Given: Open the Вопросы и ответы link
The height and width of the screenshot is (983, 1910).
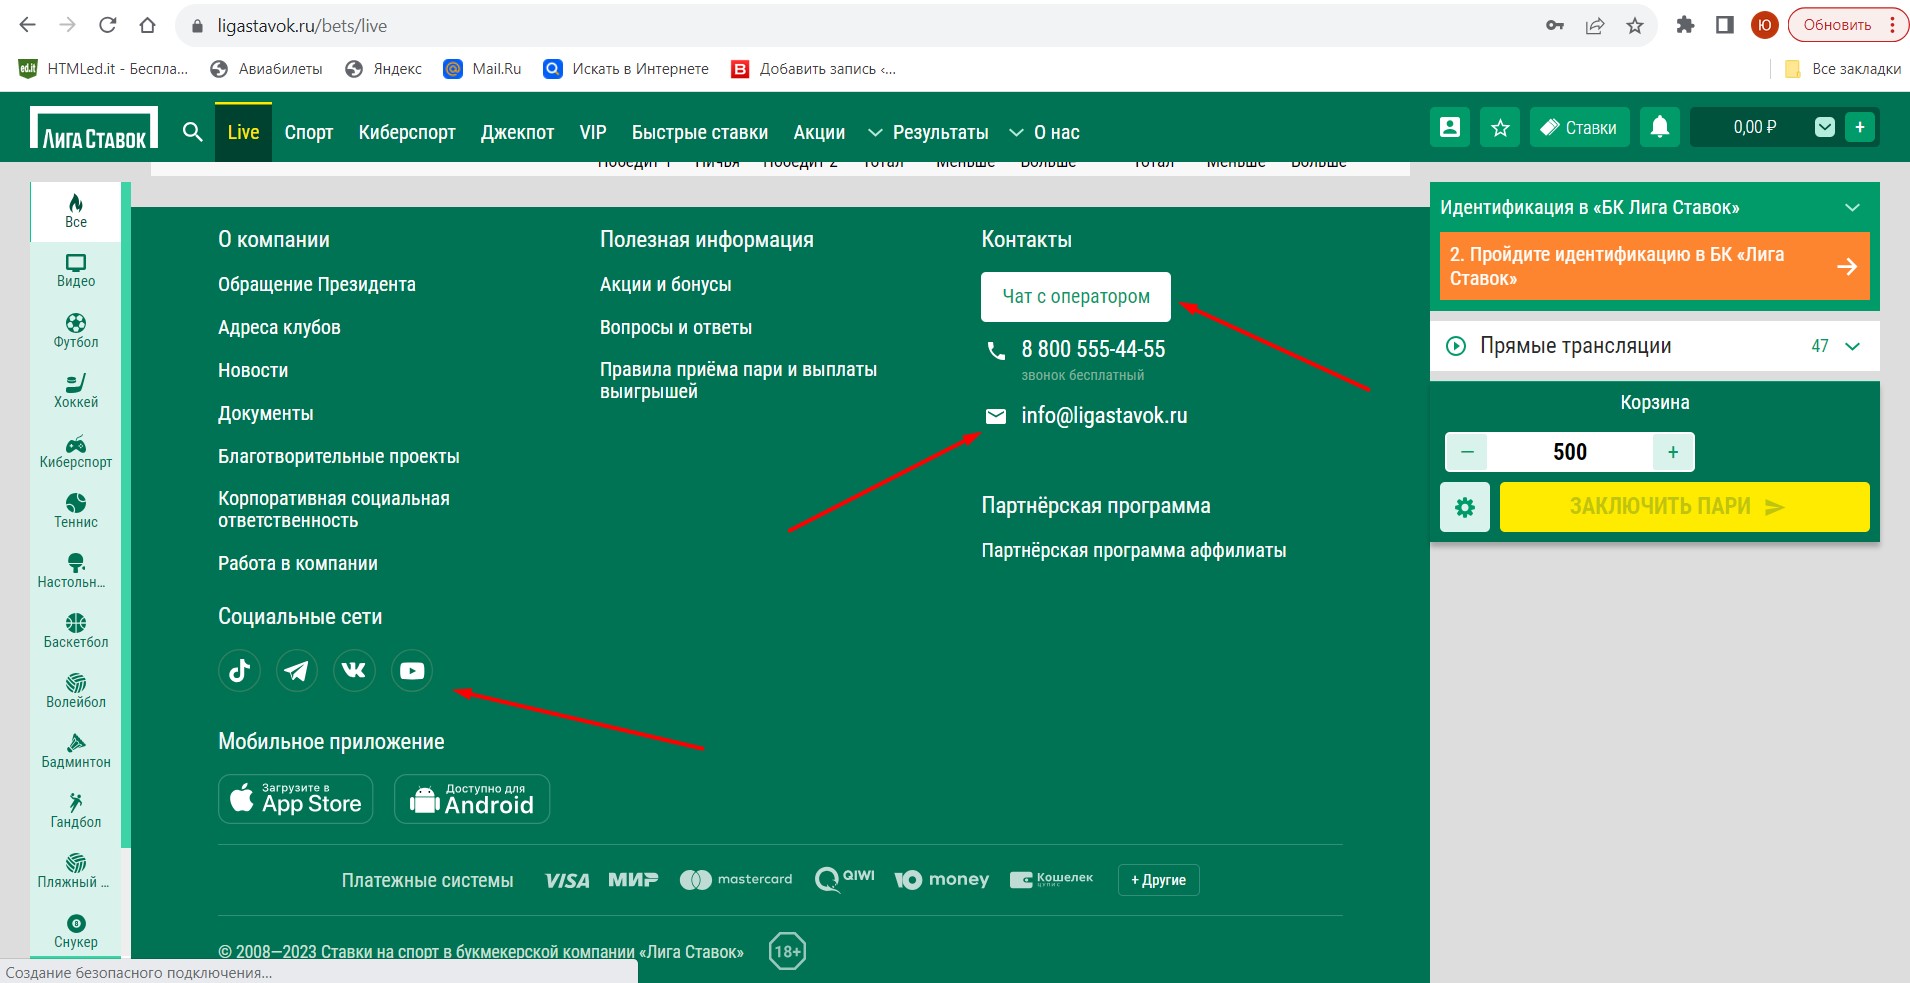Looking at the screenshot, I should click(675, 328).
